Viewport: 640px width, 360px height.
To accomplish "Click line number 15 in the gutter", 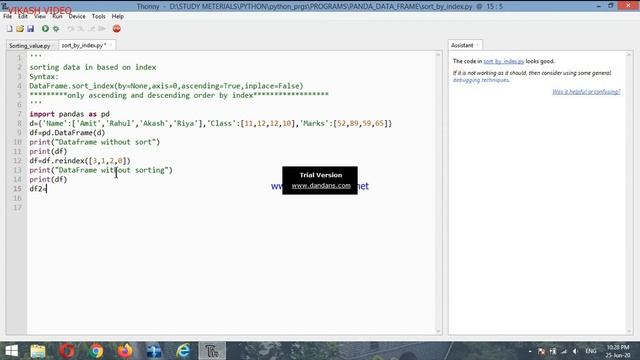I will tap(17, 189).
